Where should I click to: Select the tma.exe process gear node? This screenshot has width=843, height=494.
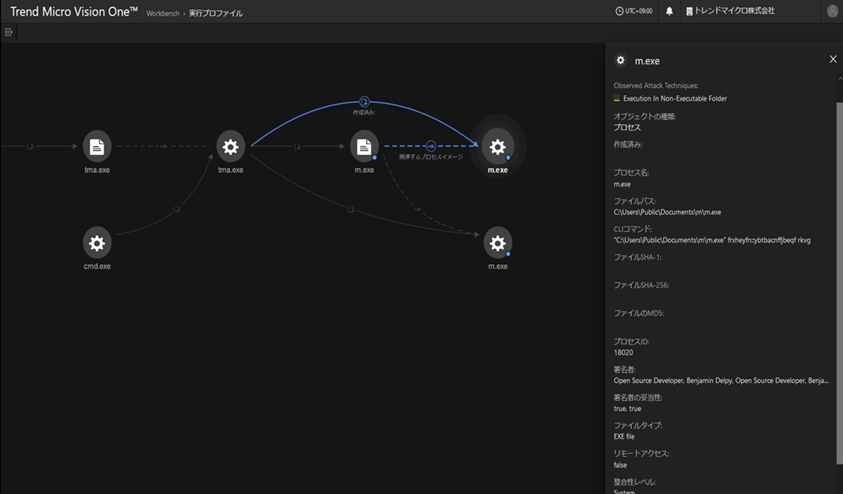coord(231,146)
